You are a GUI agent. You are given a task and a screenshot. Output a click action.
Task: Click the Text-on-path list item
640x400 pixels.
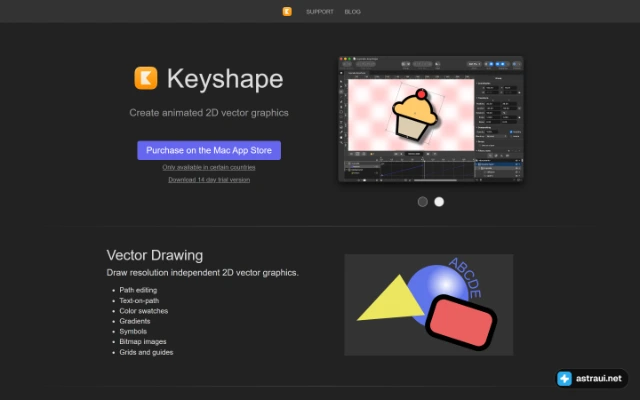139,300
